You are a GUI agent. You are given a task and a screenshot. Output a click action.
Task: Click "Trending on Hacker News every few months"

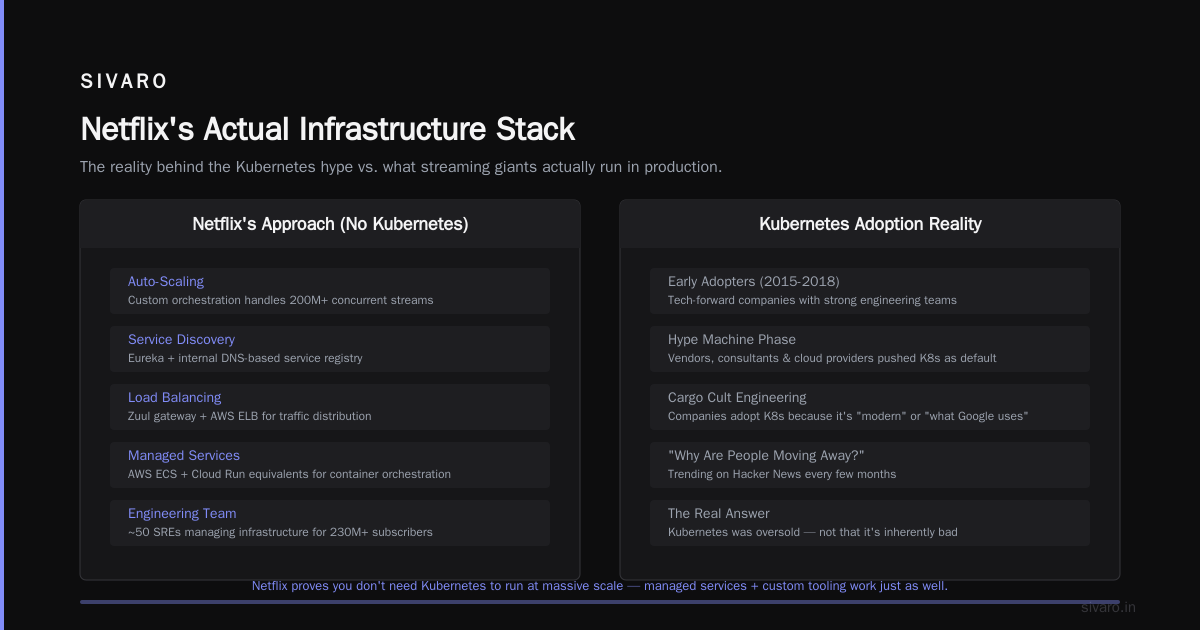[782, 474]
